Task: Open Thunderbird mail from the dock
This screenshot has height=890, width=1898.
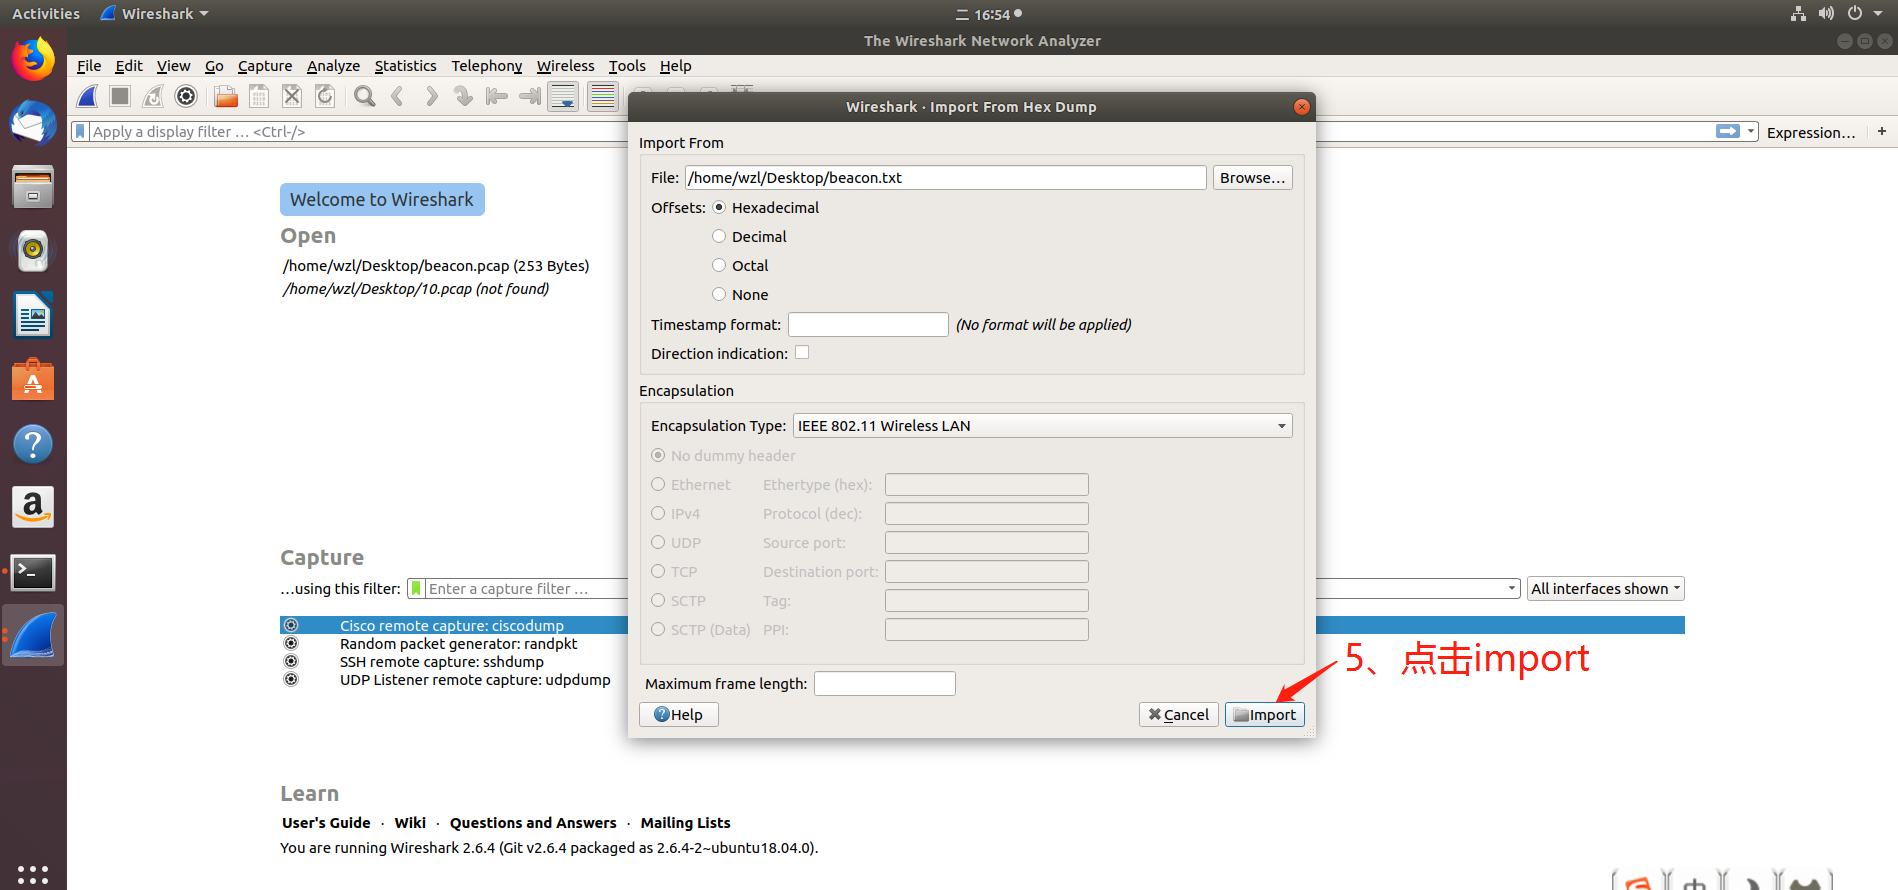Action: tap(33, 124)
